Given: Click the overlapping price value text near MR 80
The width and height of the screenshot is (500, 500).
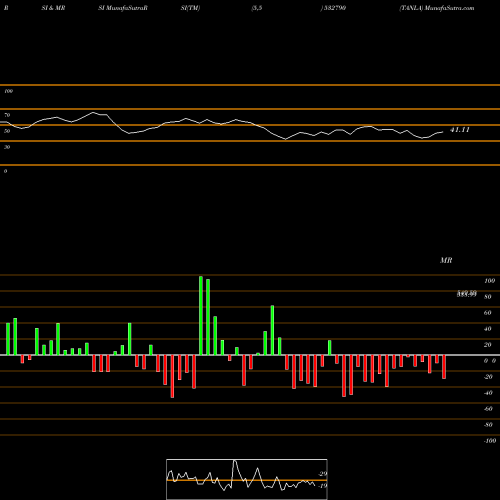Looking at the screenshot, I should 467,294.
